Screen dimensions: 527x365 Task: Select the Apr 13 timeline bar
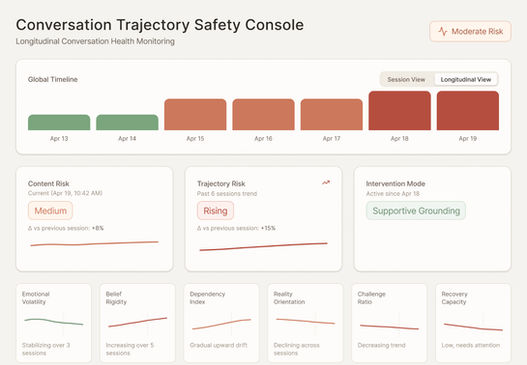(x=59, y=122)
